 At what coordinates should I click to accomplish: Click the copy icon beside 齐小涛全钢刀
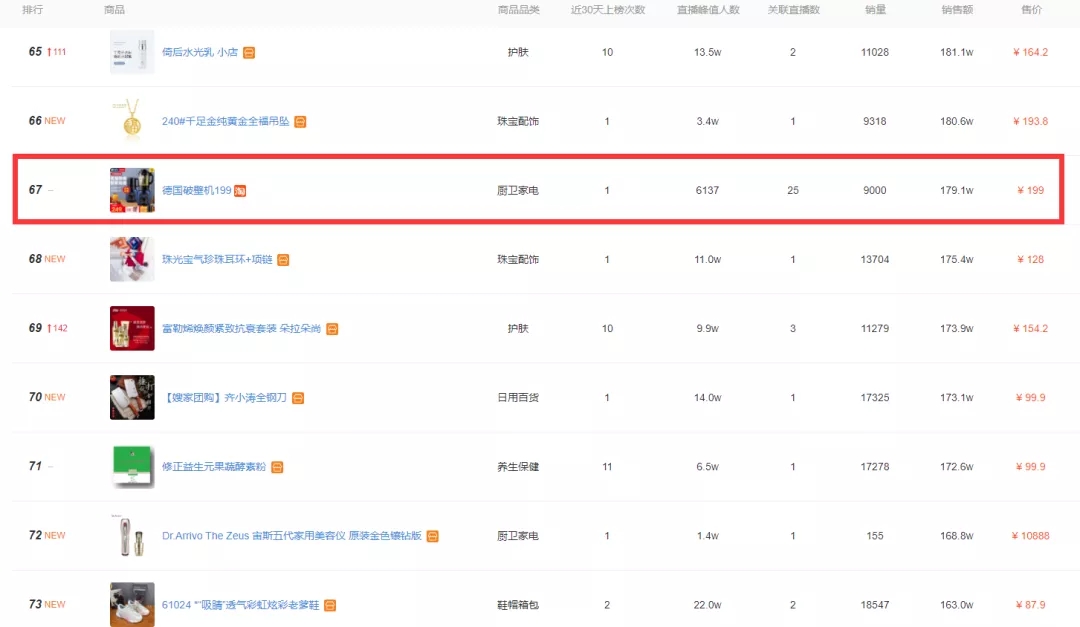[x=300, y=397]
